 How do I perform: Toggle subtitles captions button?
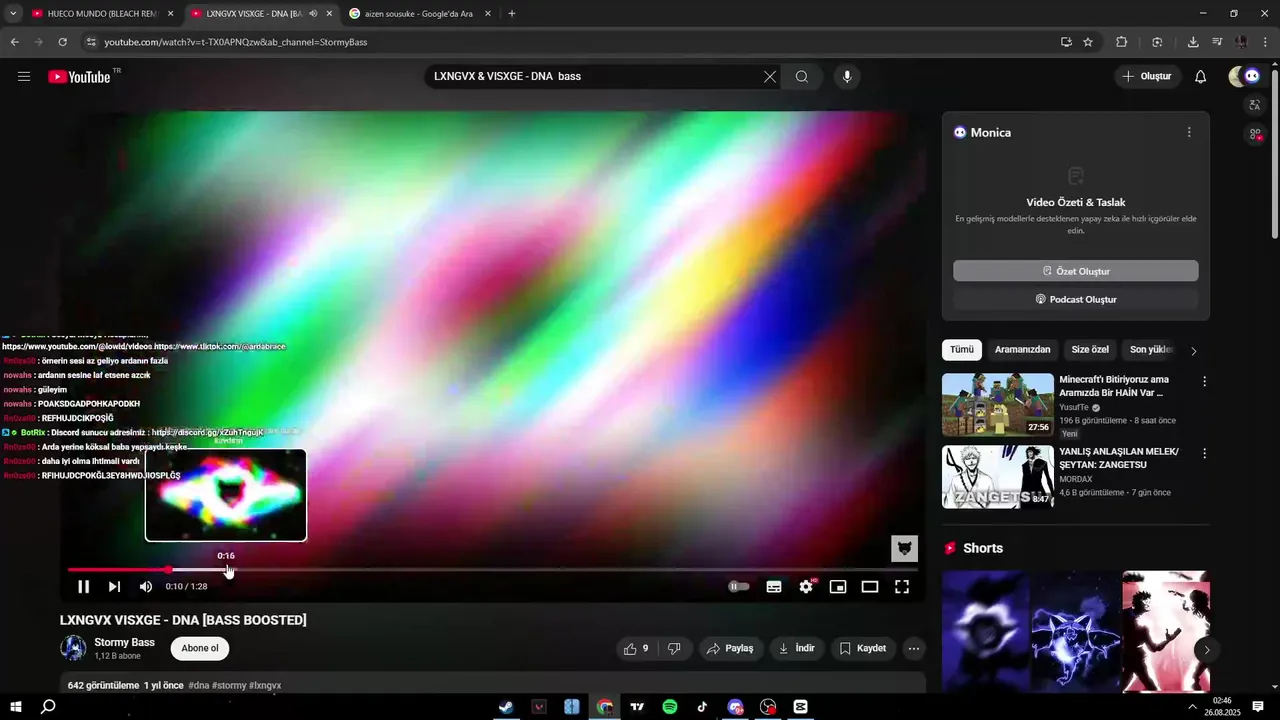[x=774, y=587]
